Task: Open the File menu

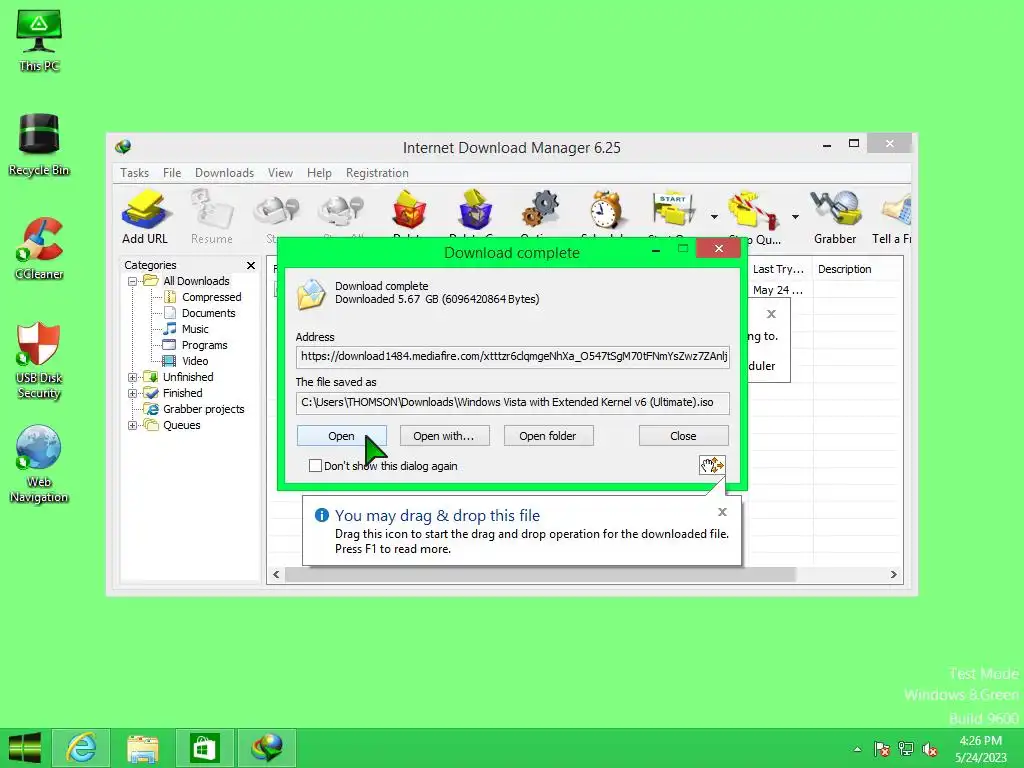Action: tap(172, 173)
